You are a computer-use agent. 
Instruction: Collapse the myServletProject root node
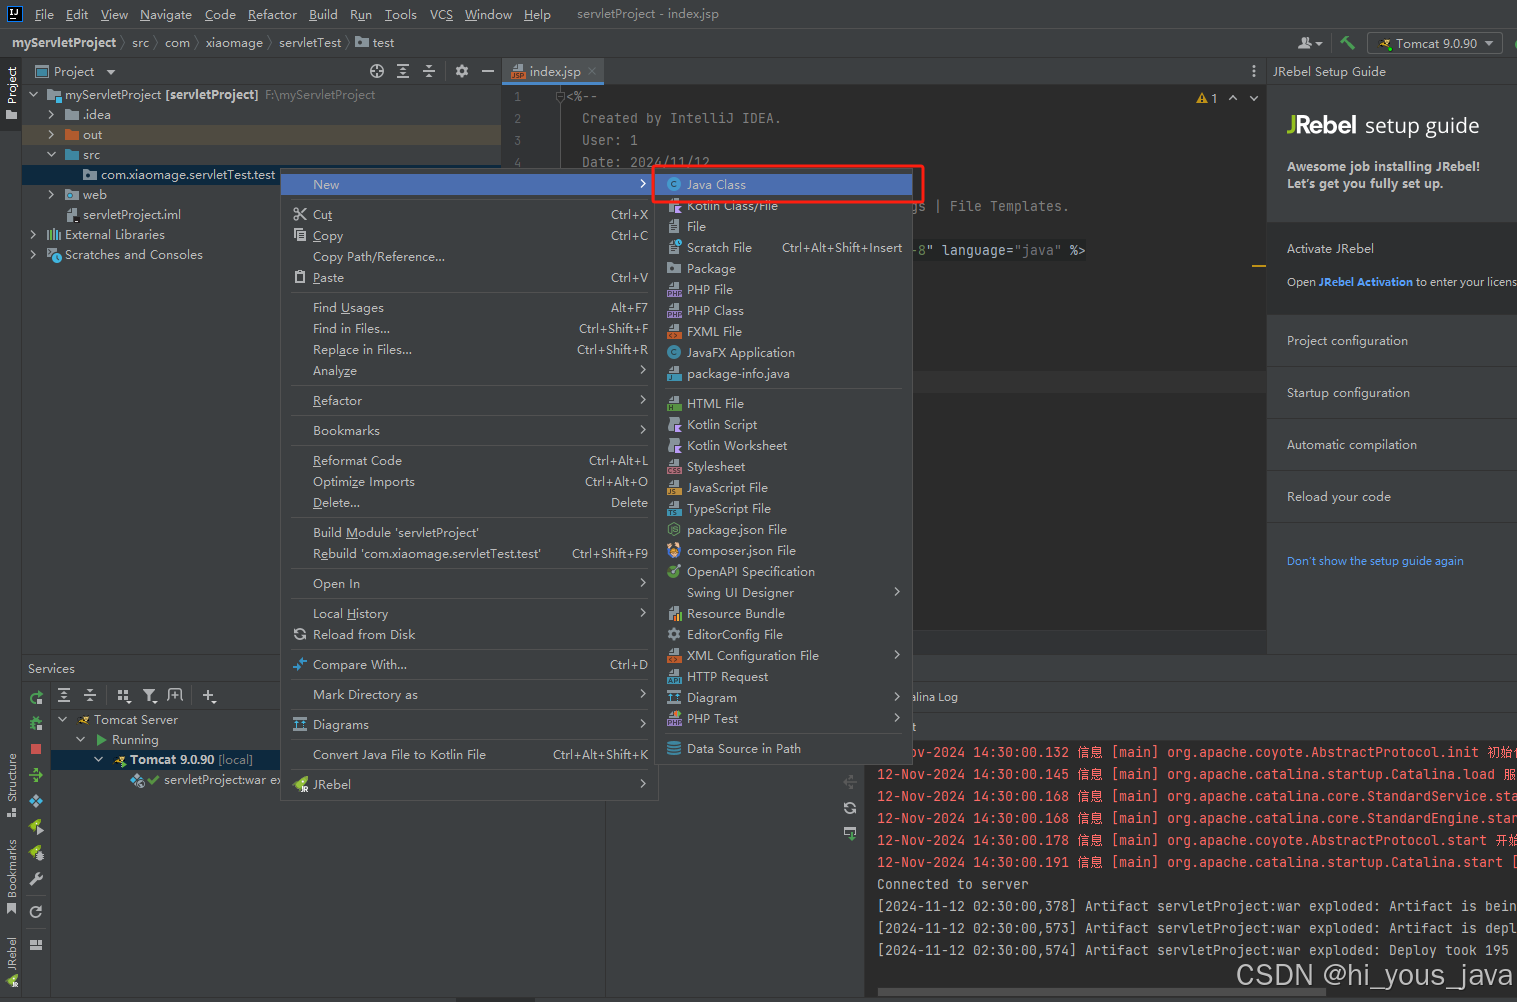point(34,94)
